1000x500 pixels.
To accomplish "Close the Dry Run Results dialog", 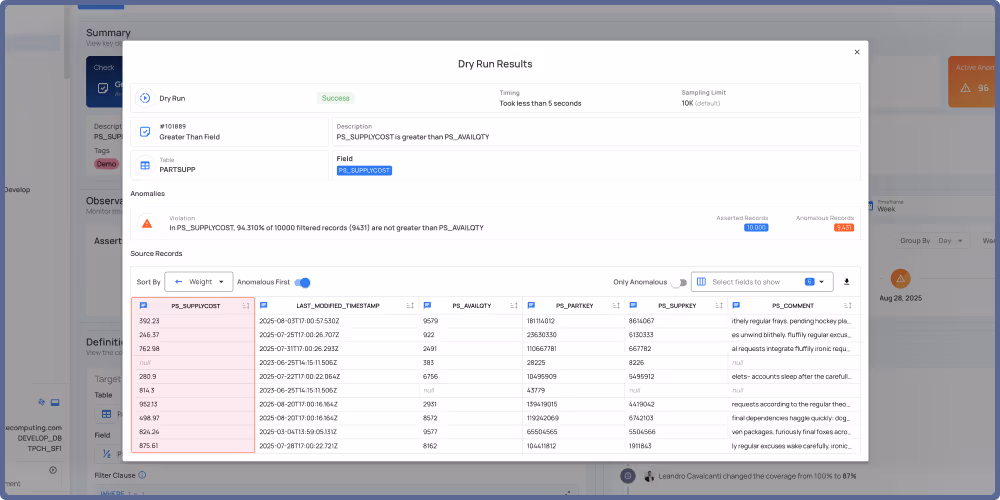I will (x=857, y=52).
